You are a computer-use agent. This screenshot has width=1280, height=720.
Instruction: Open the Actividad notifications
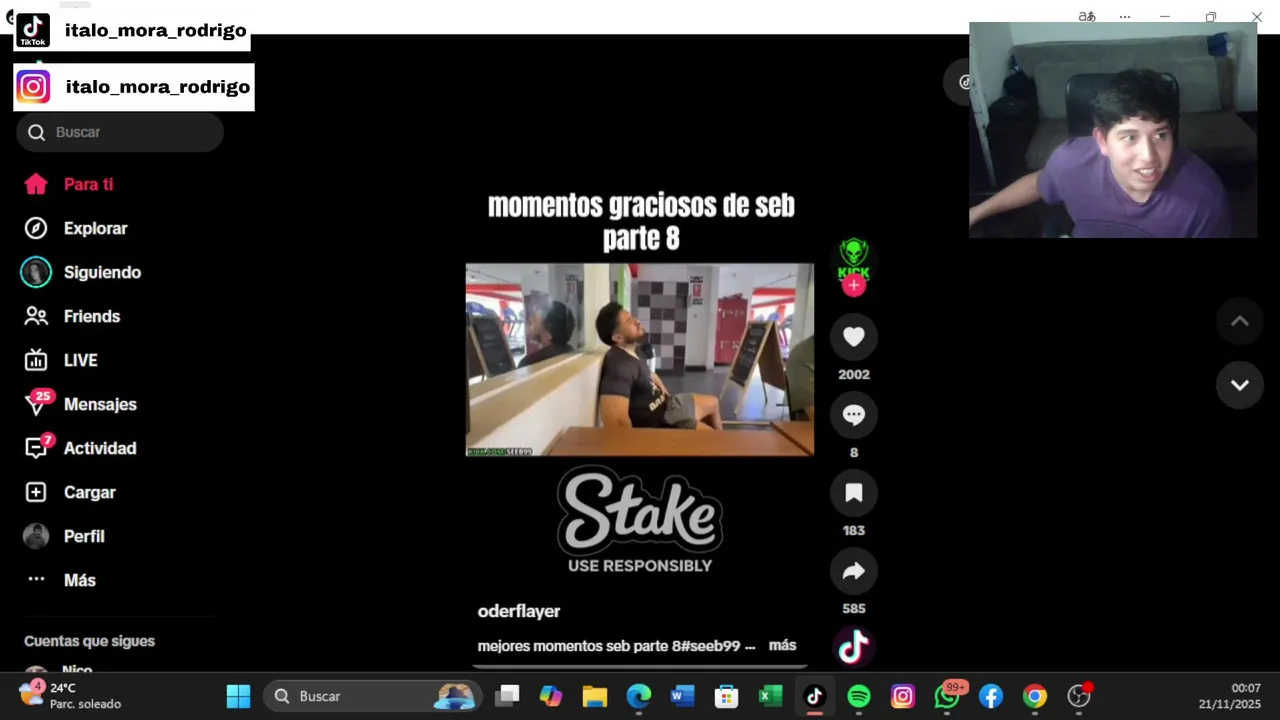80,448
